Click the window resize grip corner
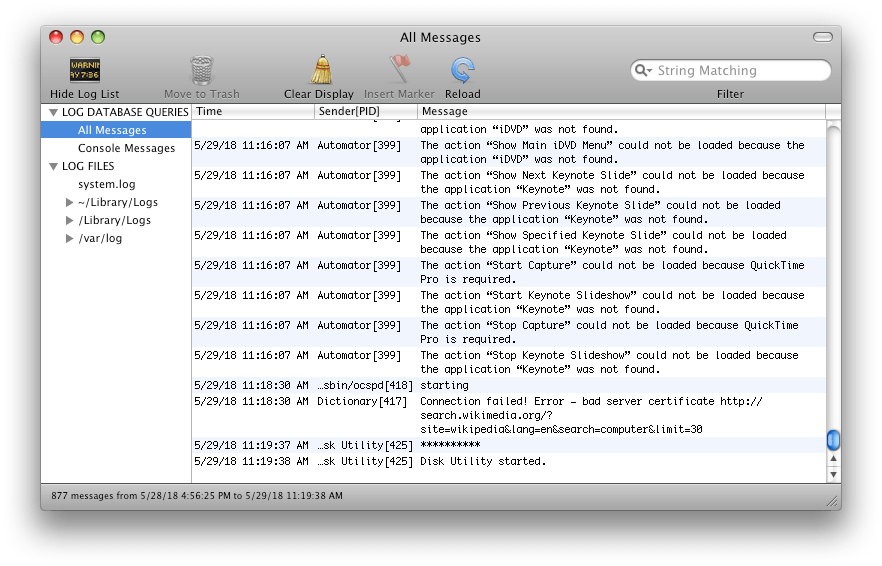 coord(832,501)
